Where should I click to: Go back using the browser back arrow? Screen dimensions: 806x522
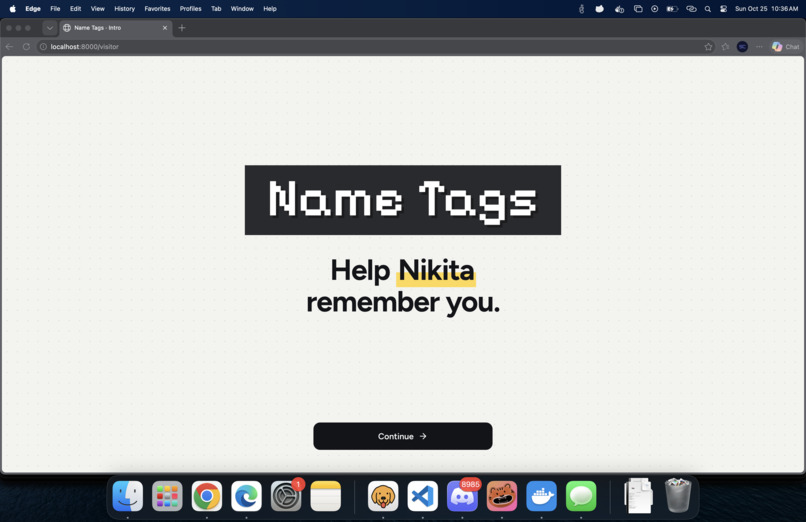(x=9, y=47)
